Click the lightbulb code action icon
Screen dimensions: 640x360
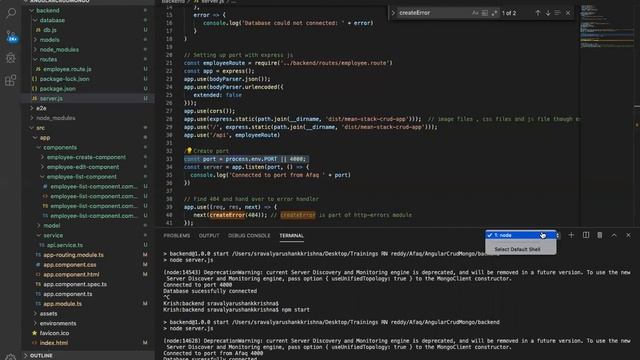189,151
